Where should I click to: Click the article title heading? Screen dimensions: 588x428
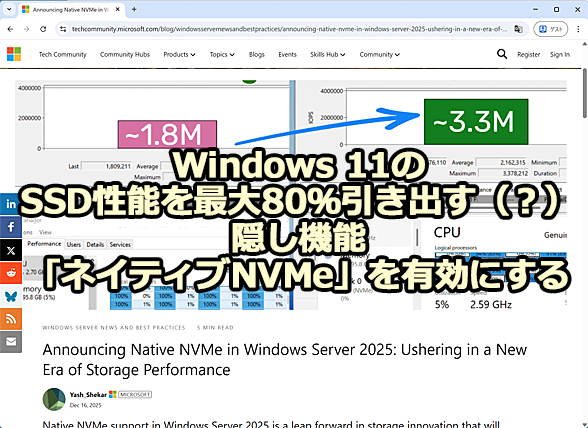pyautogui.click(x=285, y=360)
